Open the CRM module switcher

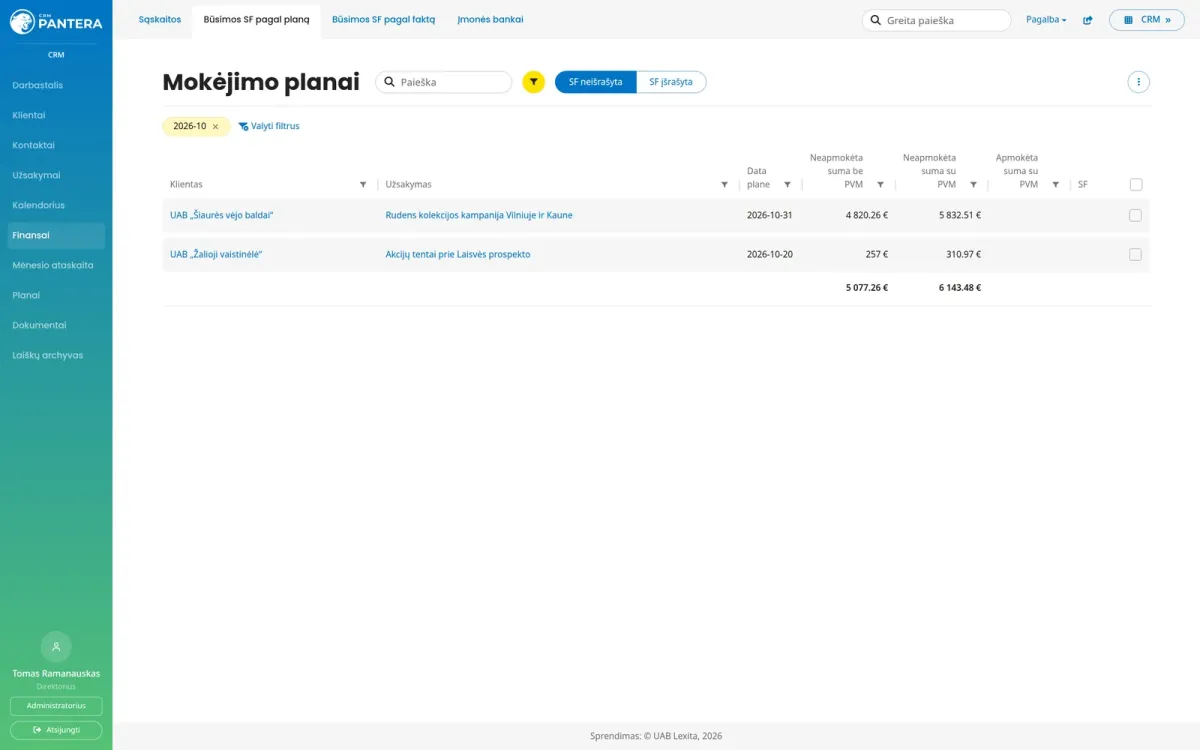(1147, 20)
